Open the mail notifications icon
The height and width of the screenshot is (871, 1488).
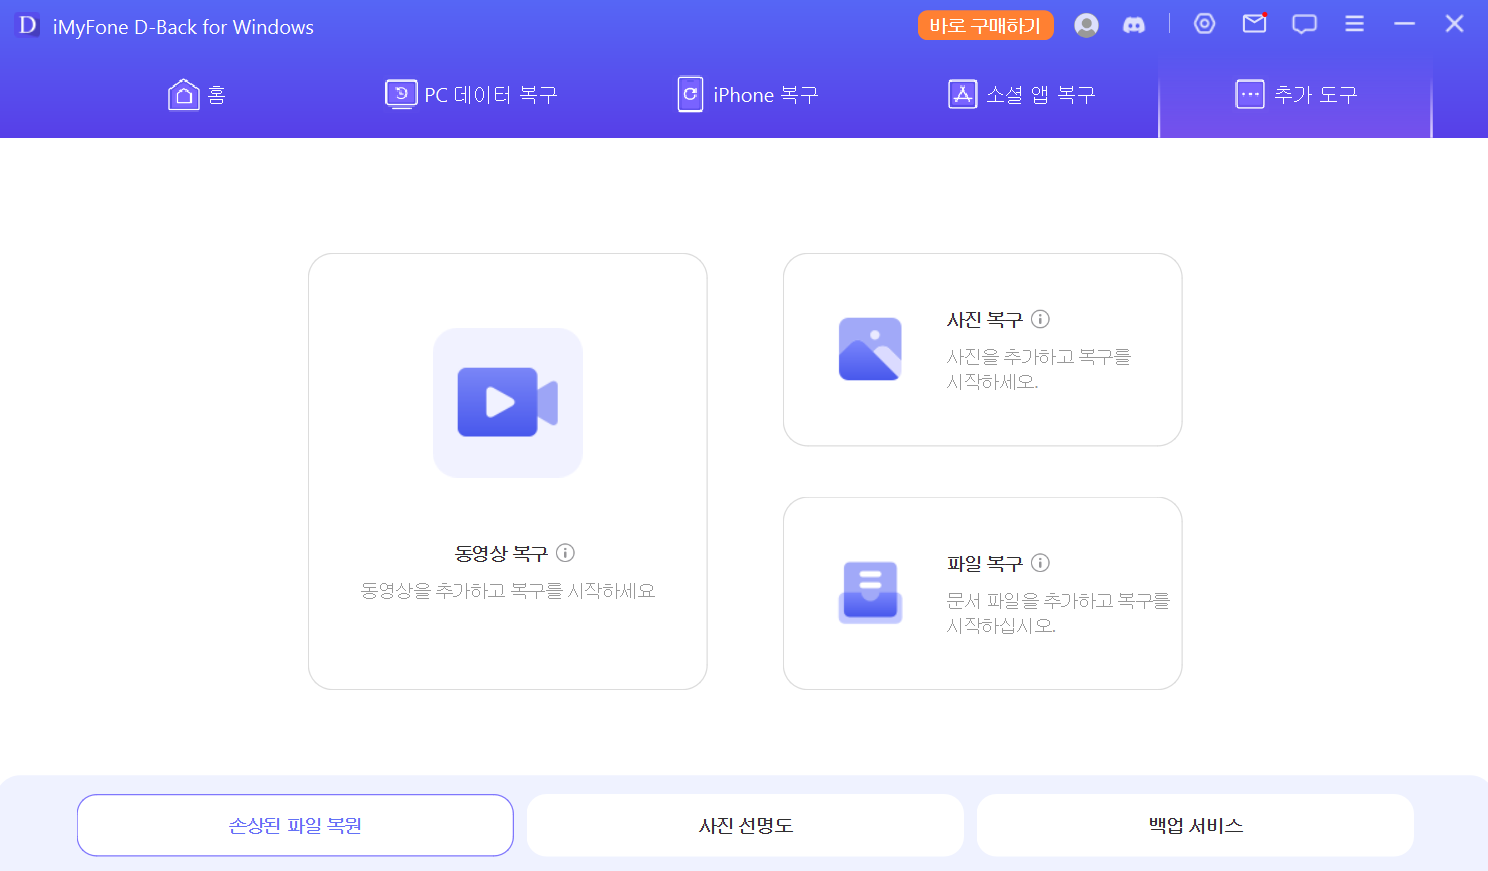[1255, 23]
